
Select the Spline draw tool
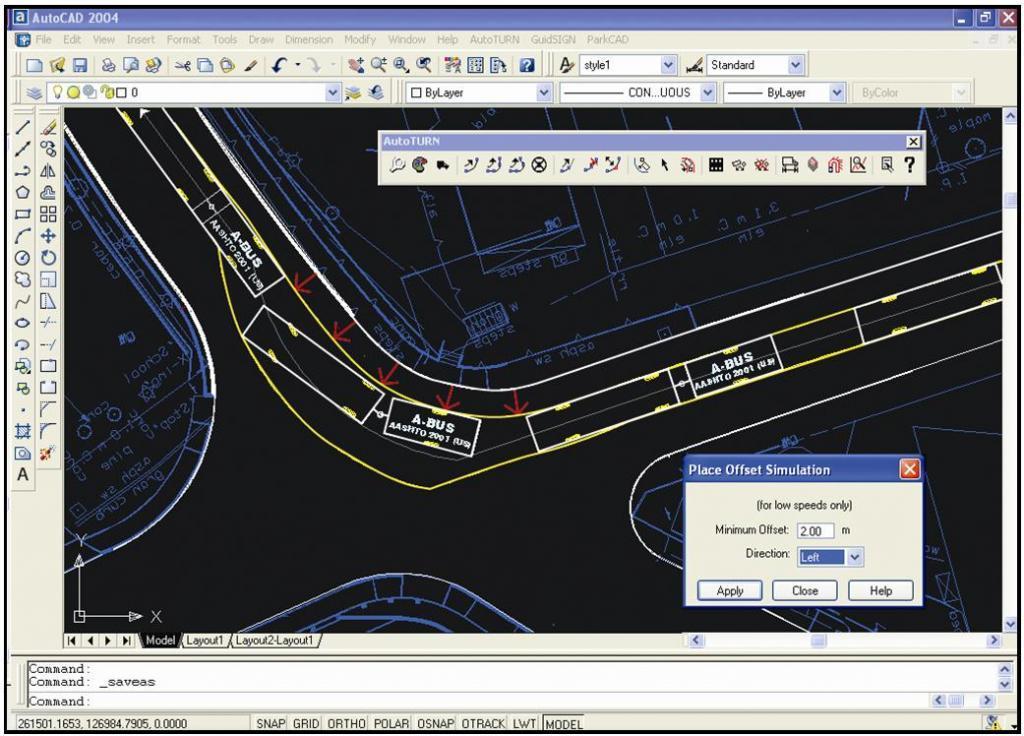point(23,301)
